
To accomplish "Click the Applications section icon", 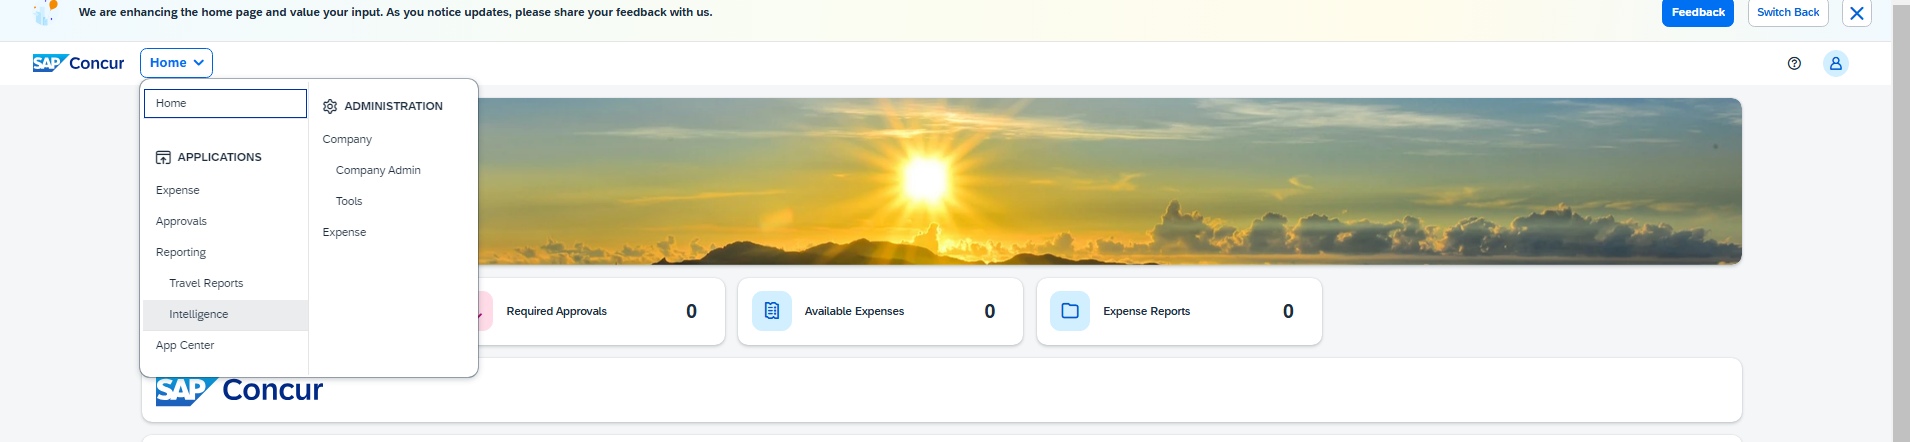I will pyautogui.click(x=163, y=157).
